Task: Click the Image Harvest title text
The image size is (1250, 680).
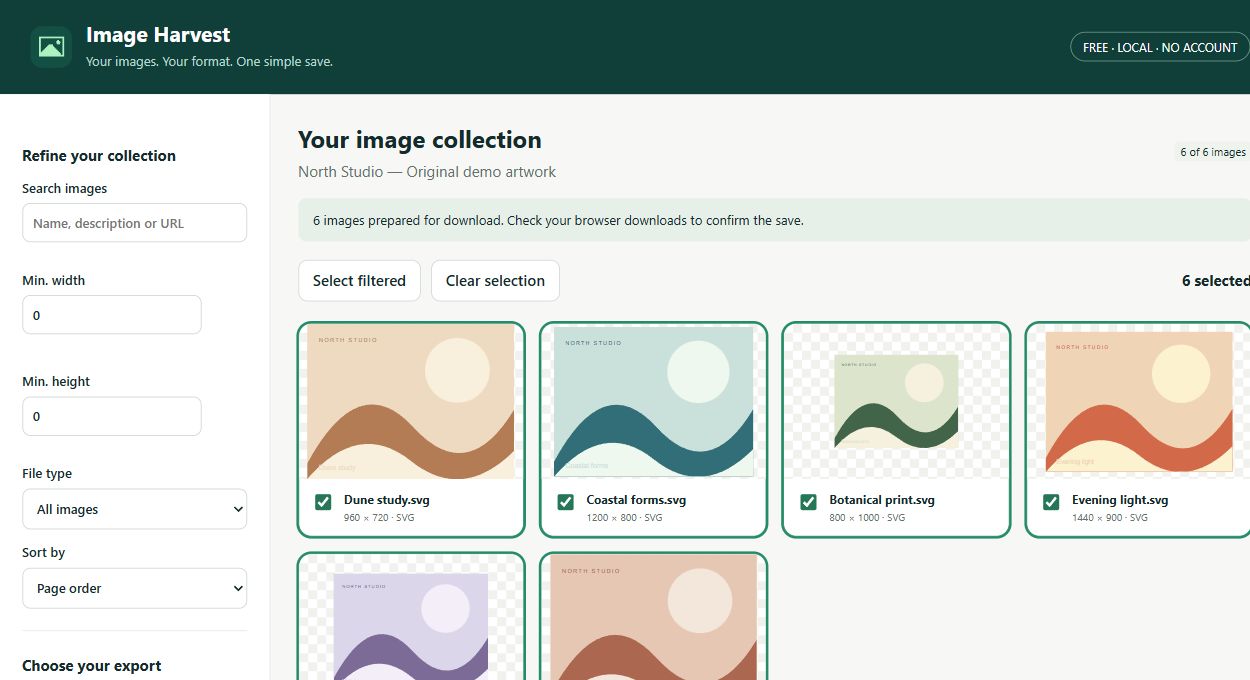Action: 158,35
